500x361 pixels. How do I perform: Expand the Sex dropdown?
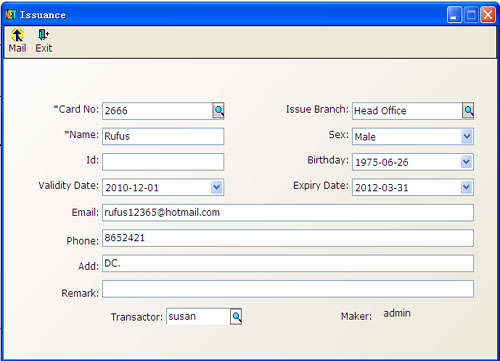pos(467,136)
